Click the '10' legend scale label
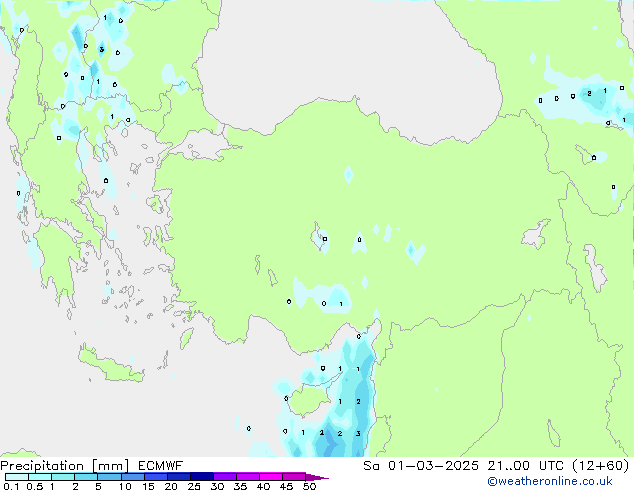Screen dimensions: 634x490 click(x=125, y=486)
